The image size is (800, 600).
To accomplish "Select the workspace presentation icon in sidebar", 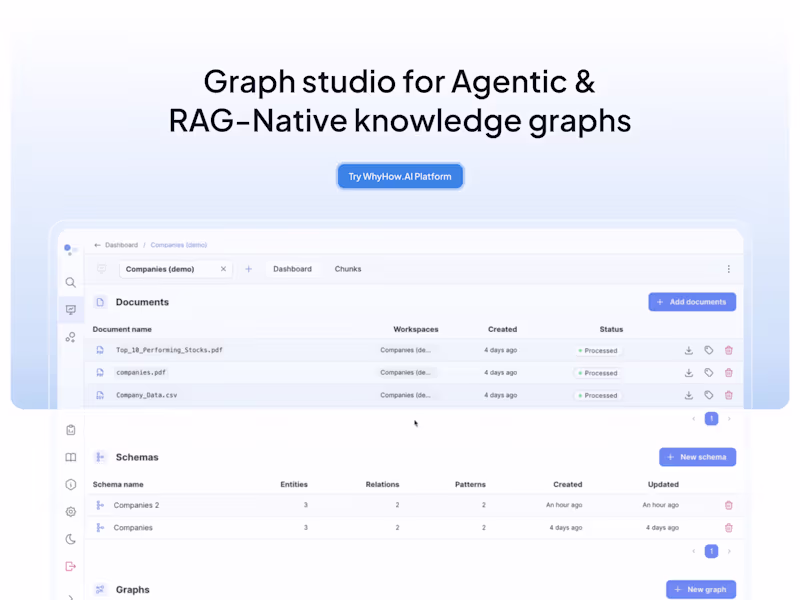I will pos(70,310).
